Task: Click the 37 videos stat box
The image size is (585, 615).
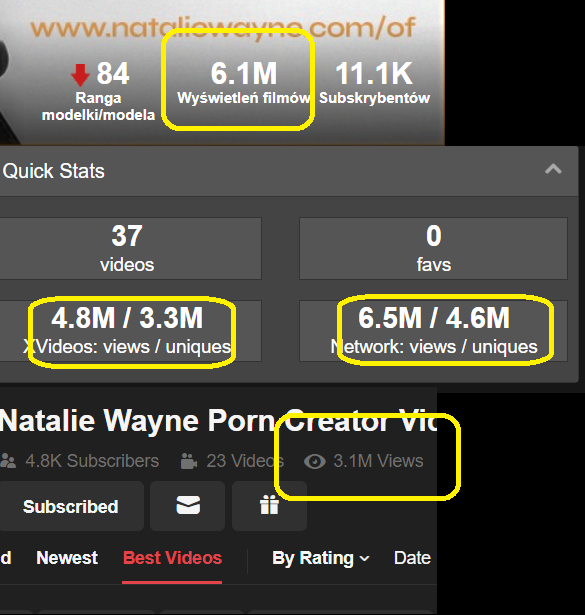Action: coord(129,248)
